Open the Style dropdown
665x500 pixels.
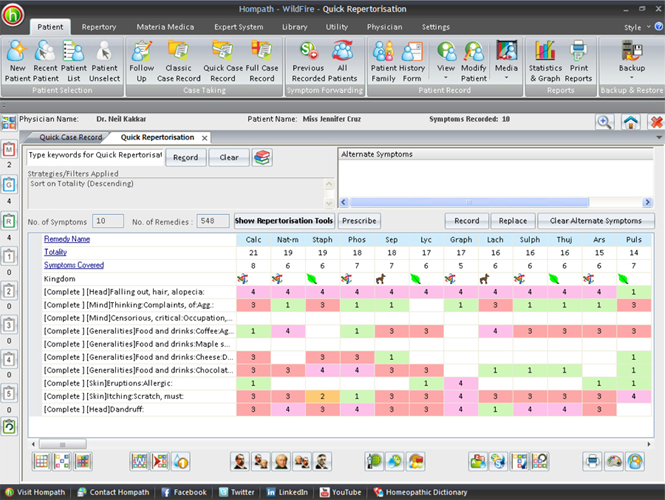point(637,27)
